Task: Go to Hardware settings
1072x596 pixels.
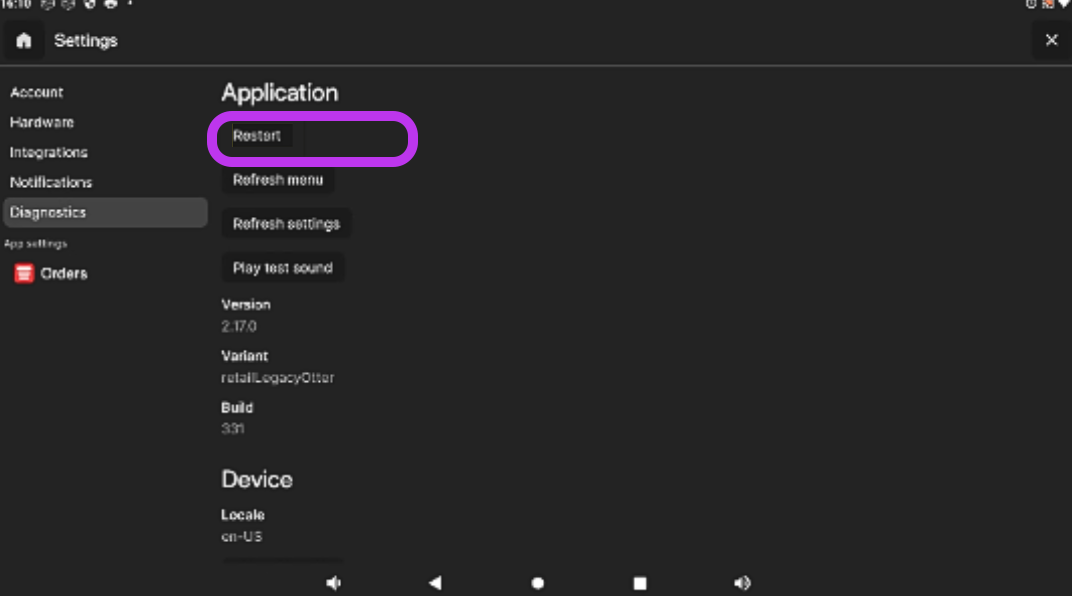Action: 42,122
